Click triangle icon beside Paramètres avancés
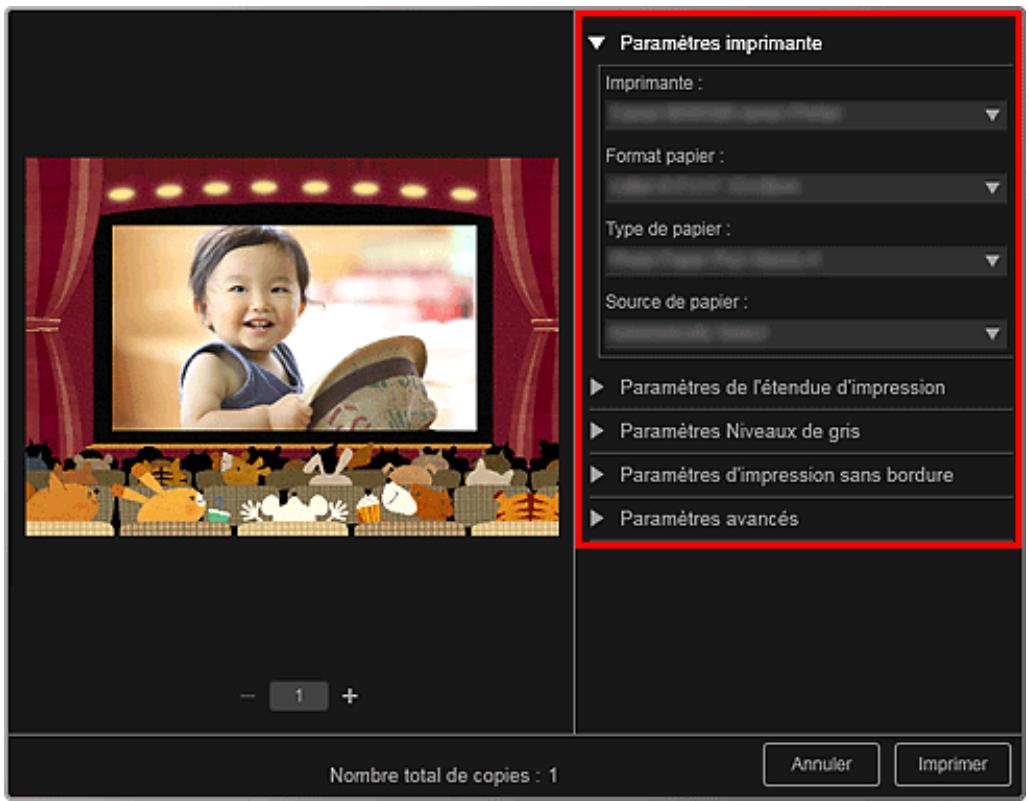Screen dimensions: 1029x801 pos(597,519)
